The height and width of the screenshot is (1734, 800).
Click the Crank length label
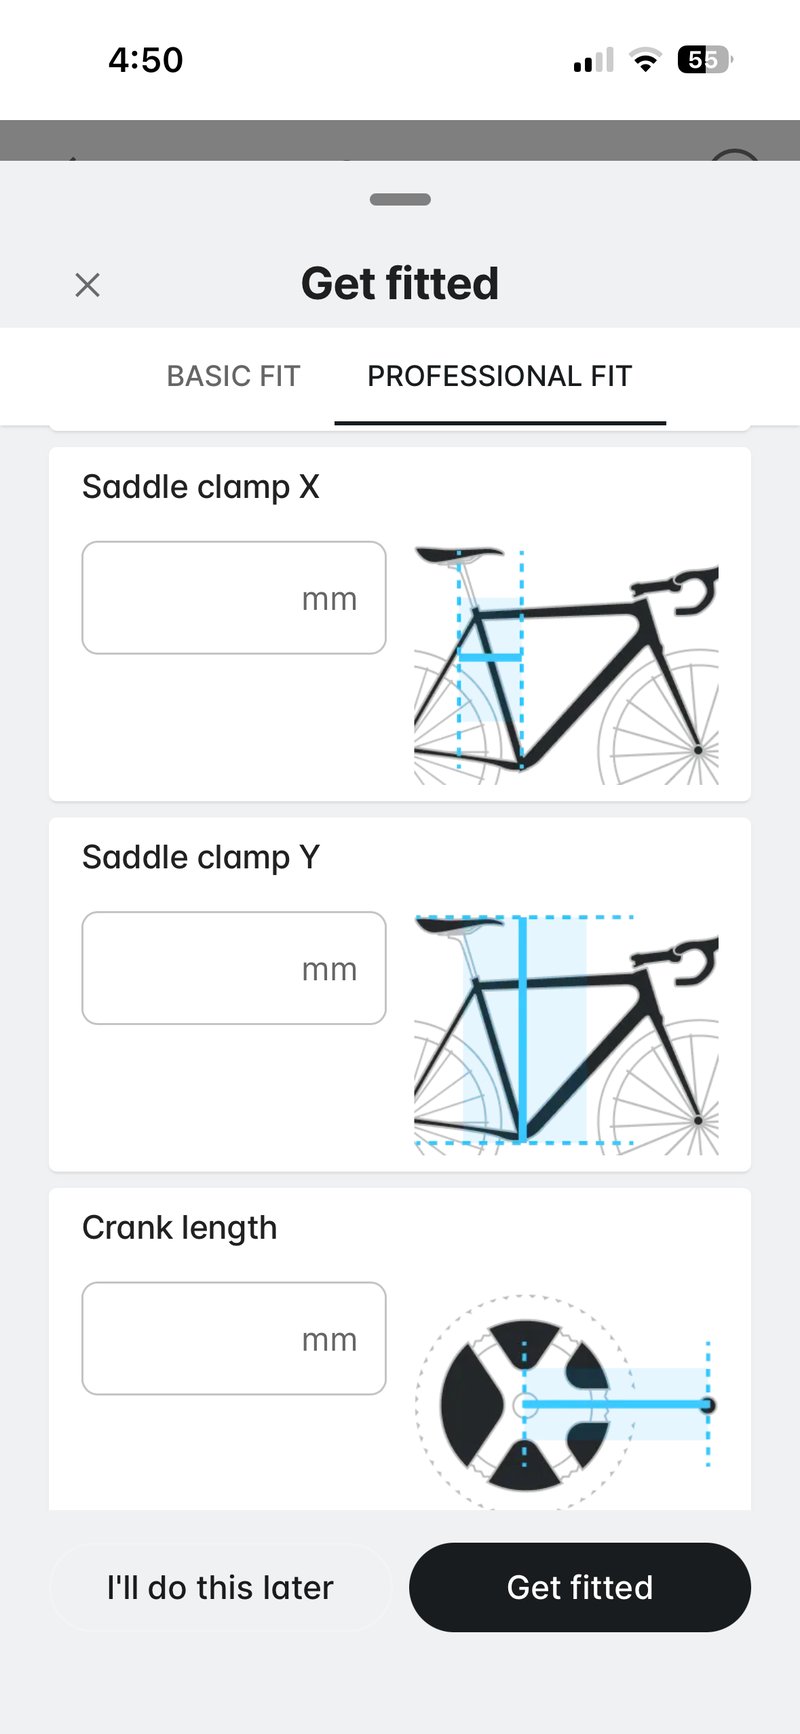[180, 1227]
